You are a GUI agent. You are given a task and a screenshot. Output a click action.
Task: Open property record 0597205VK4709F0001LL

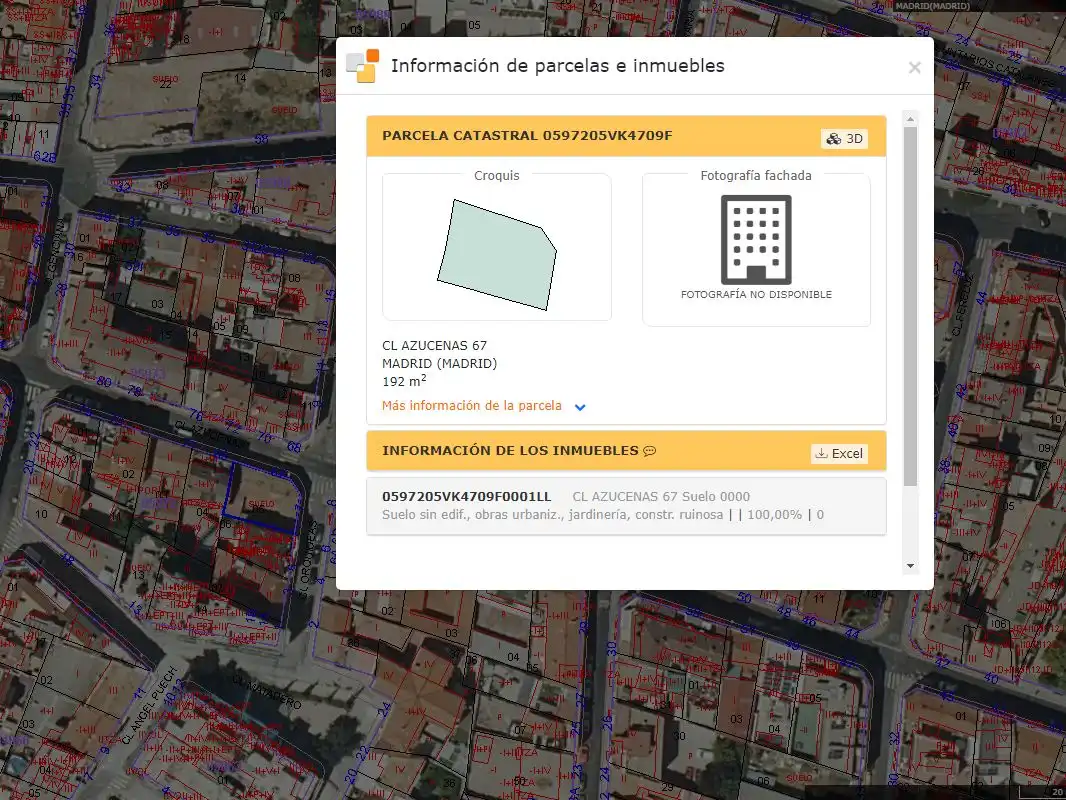pos(626,506)
